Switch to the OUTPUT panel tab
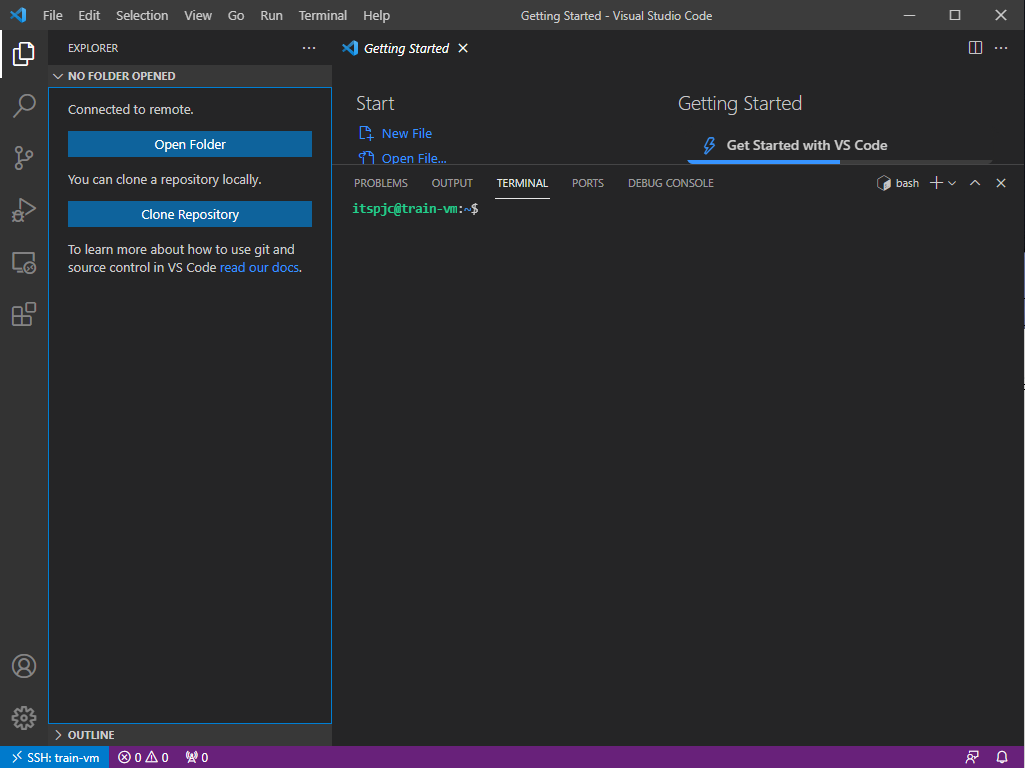The height and width of the screenshot is (768, 1025). click(452, 183)
